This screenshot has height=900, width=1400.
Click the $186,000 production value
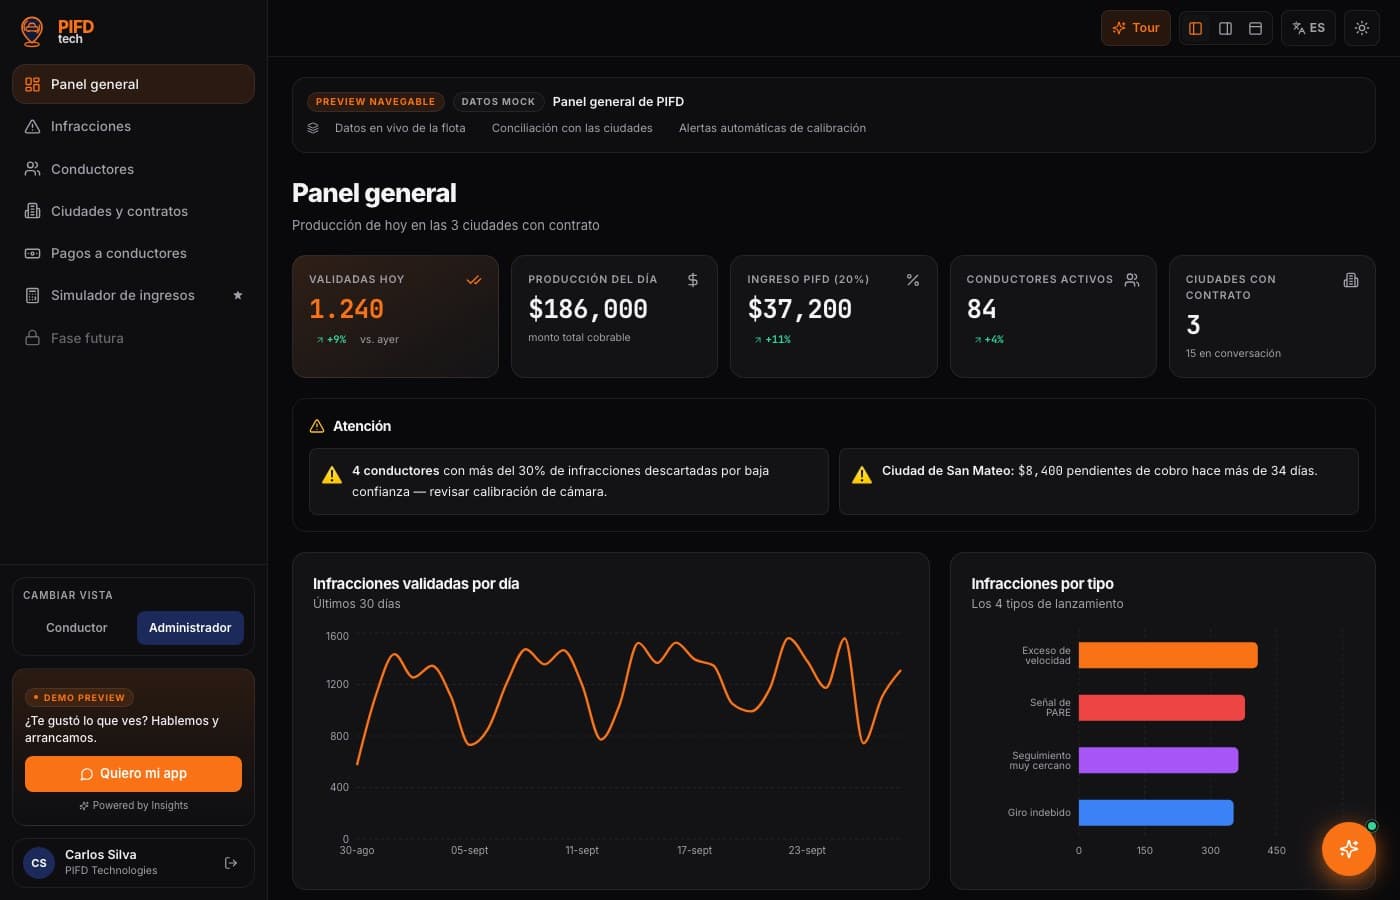[588, 309]
